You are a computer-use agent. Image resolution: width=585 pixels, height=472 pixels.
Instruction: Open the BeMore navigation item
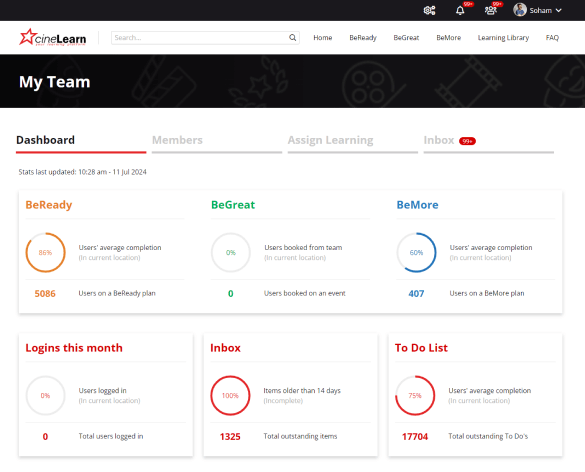(x=448, y=38)
